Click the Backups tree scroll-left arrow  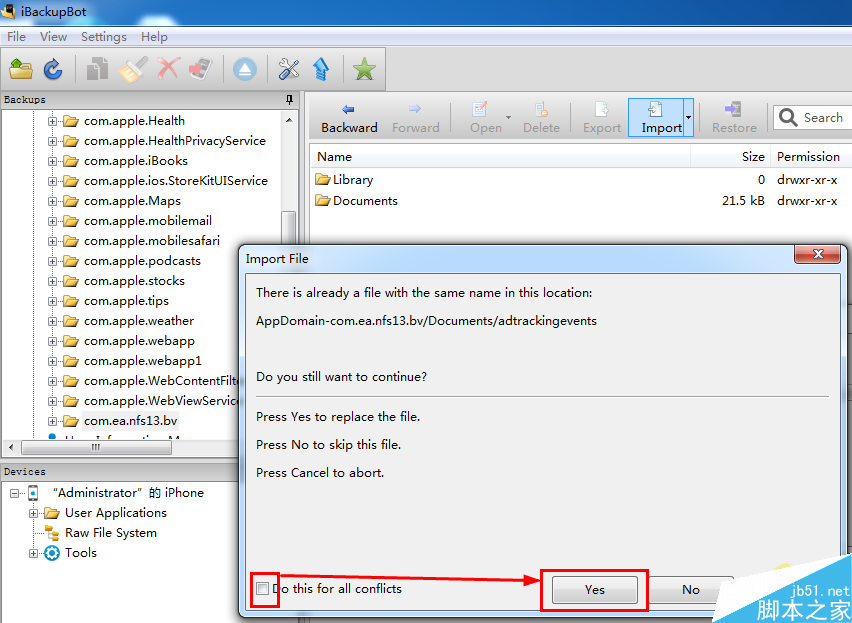[11, 448]
